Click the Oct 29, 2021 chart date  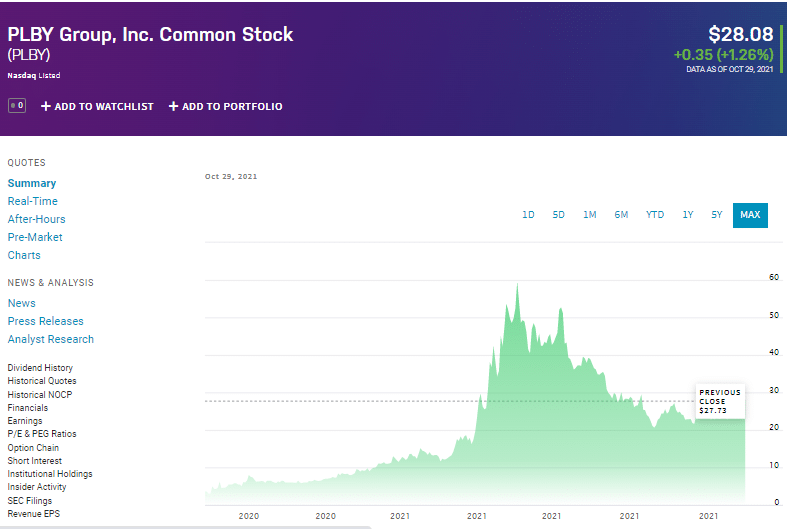point(231,177)
